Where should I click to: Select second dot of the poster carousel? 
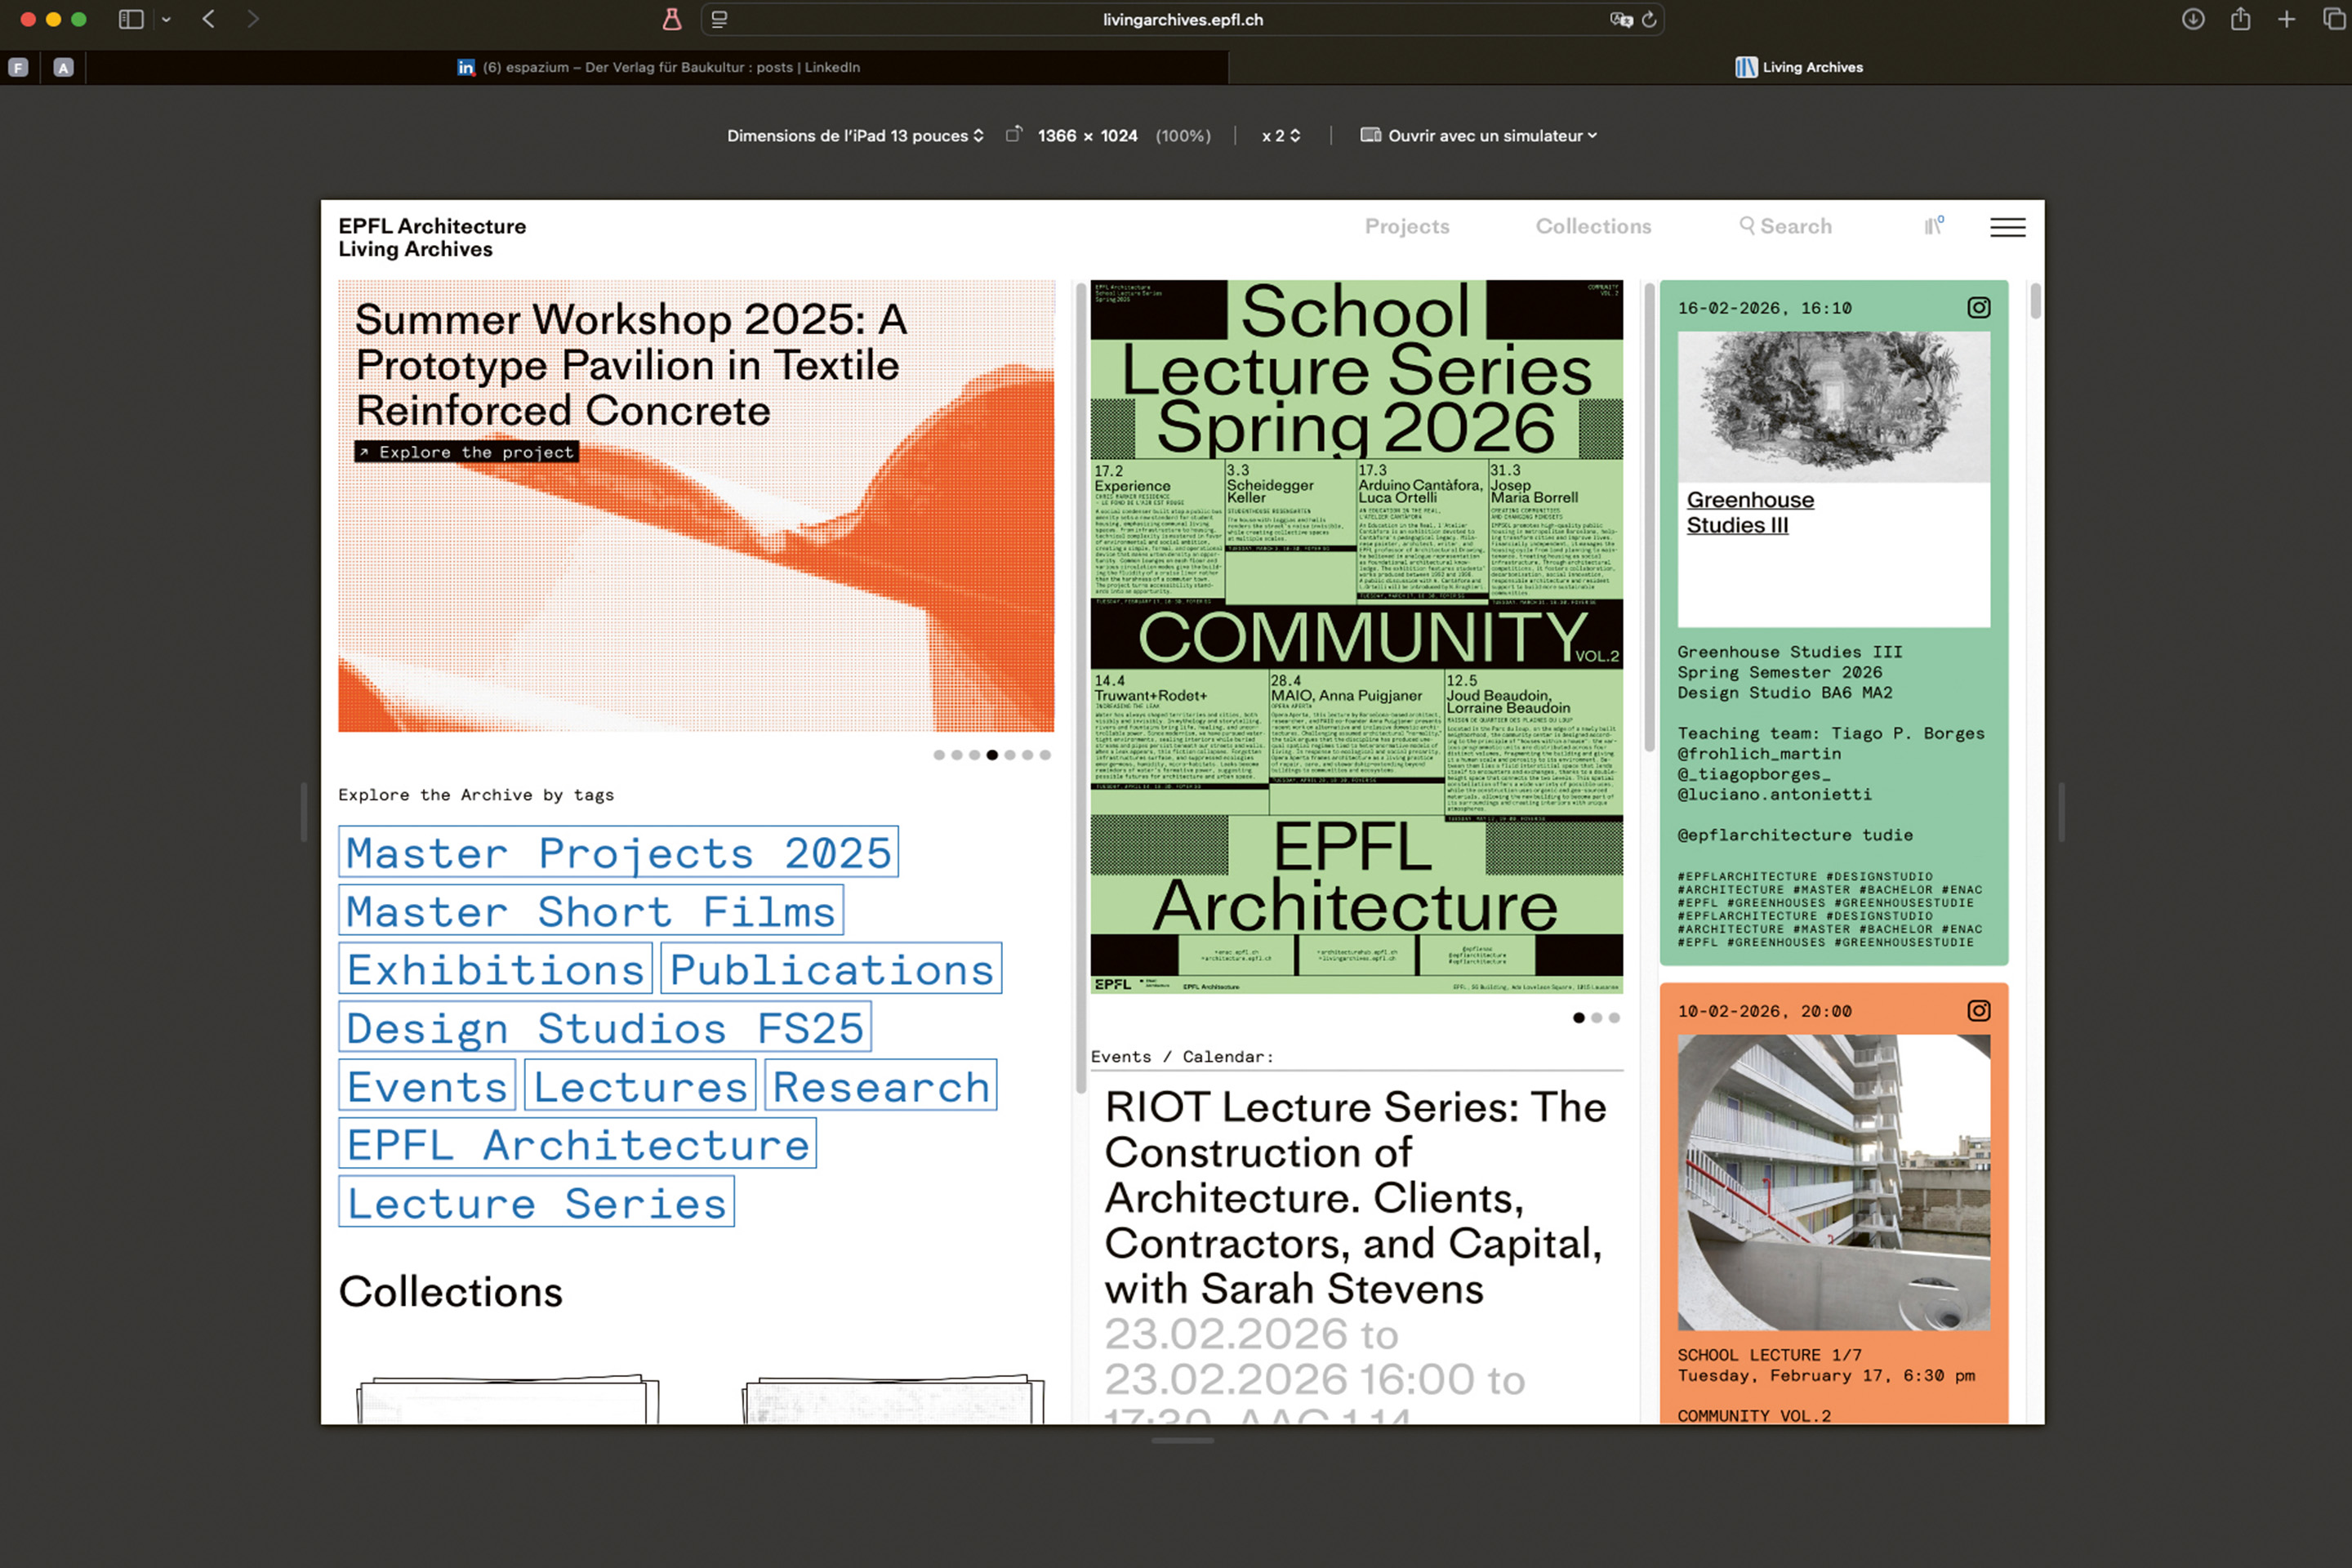(x=1597, y=1018)
